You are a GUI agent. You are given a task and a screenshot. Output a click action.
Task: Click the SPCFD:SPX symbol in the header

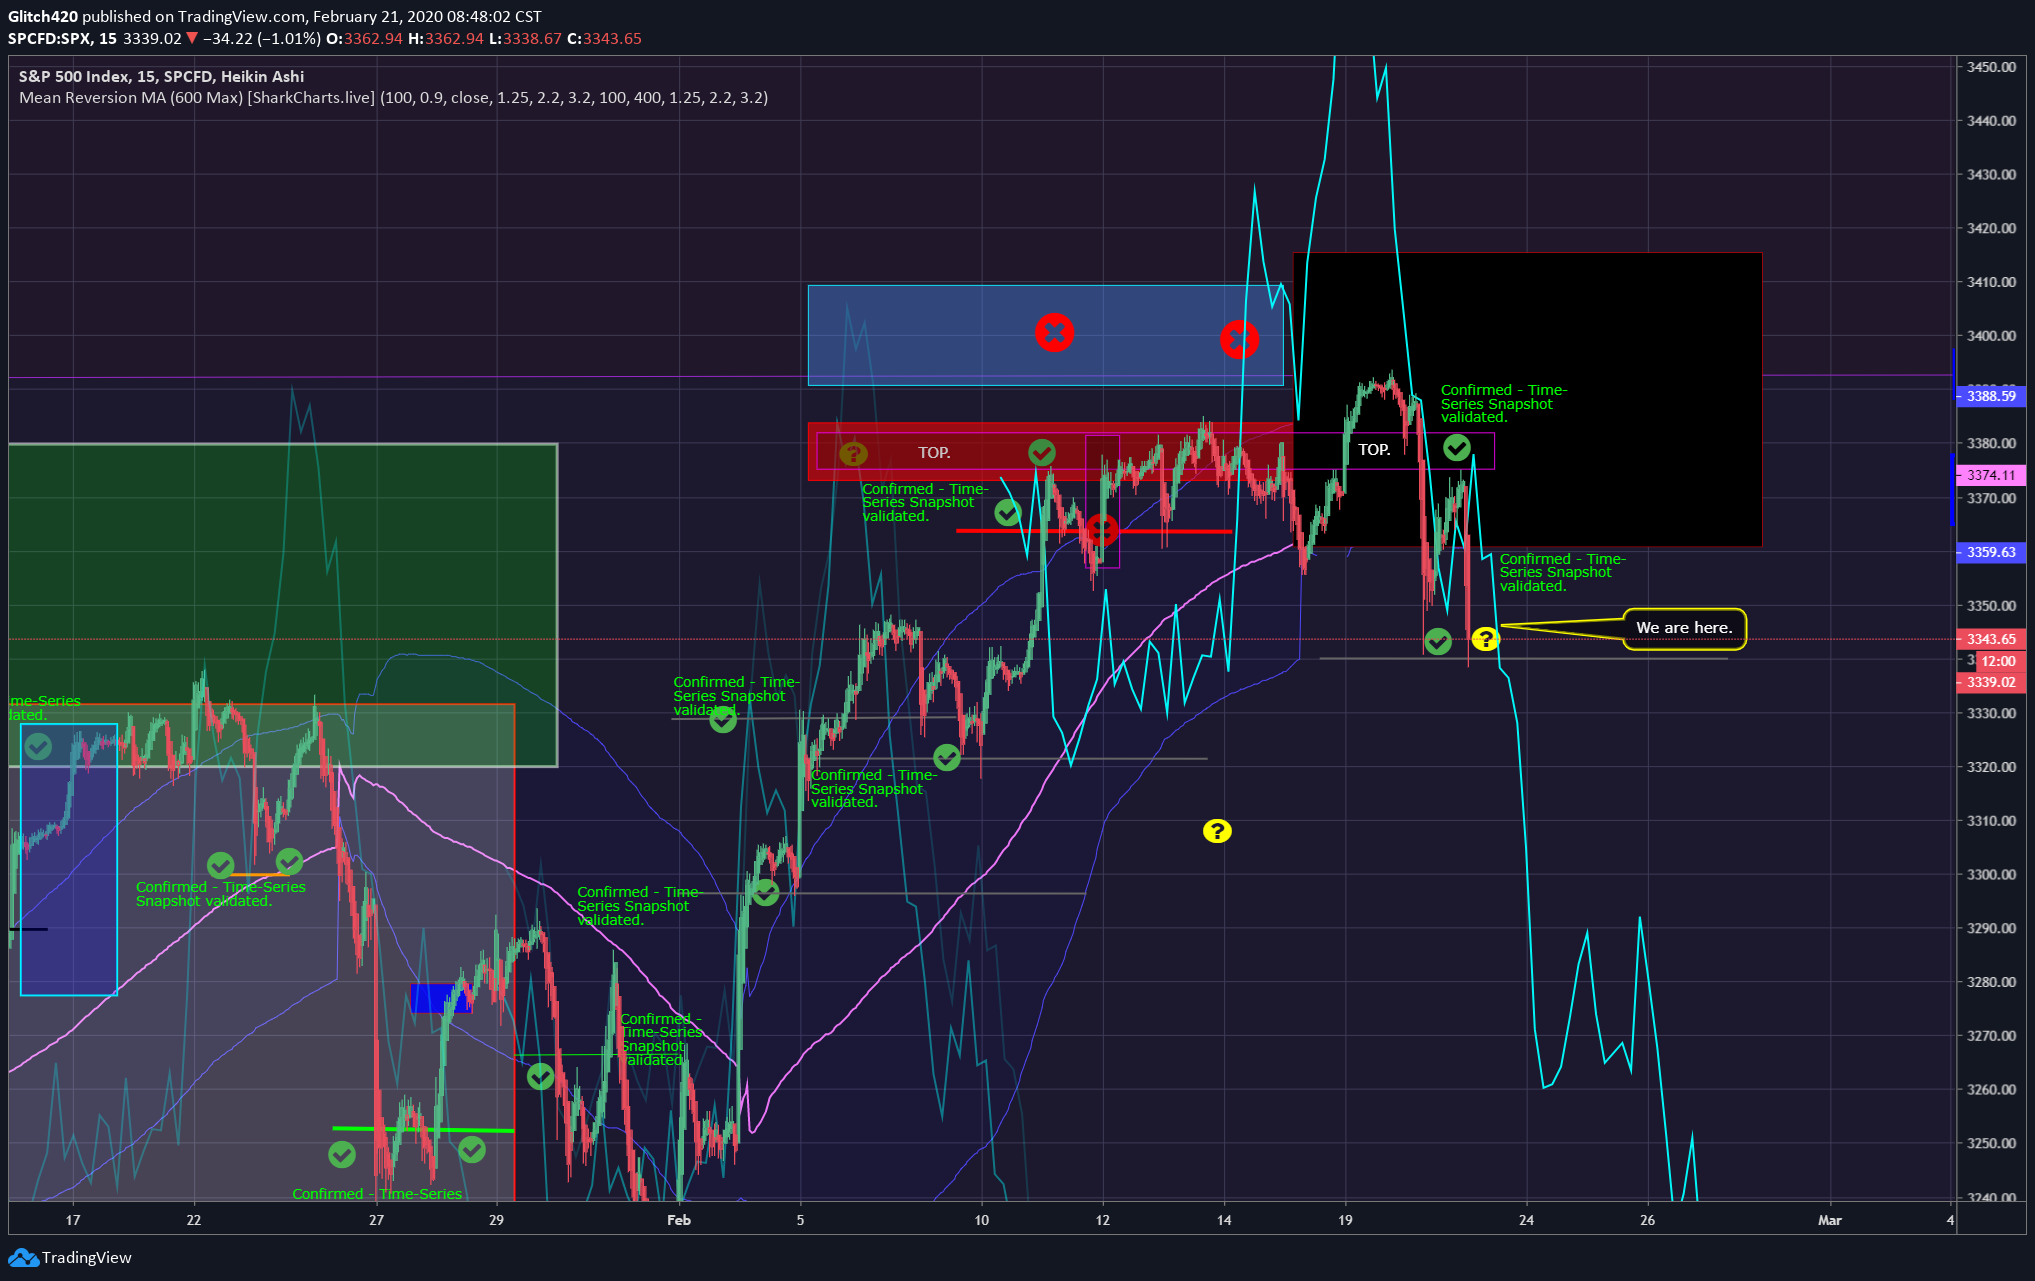49,39
